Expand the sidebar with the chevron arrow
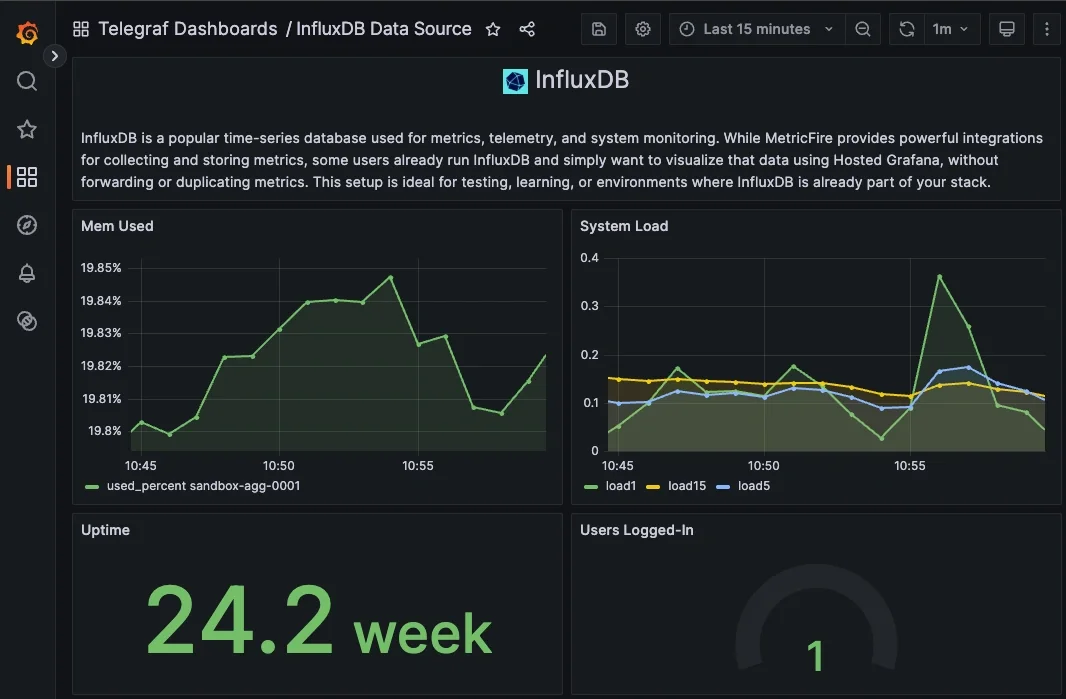Image resolution: width=1066 pixels, height=699 pixels. click(x=54, y=56)
